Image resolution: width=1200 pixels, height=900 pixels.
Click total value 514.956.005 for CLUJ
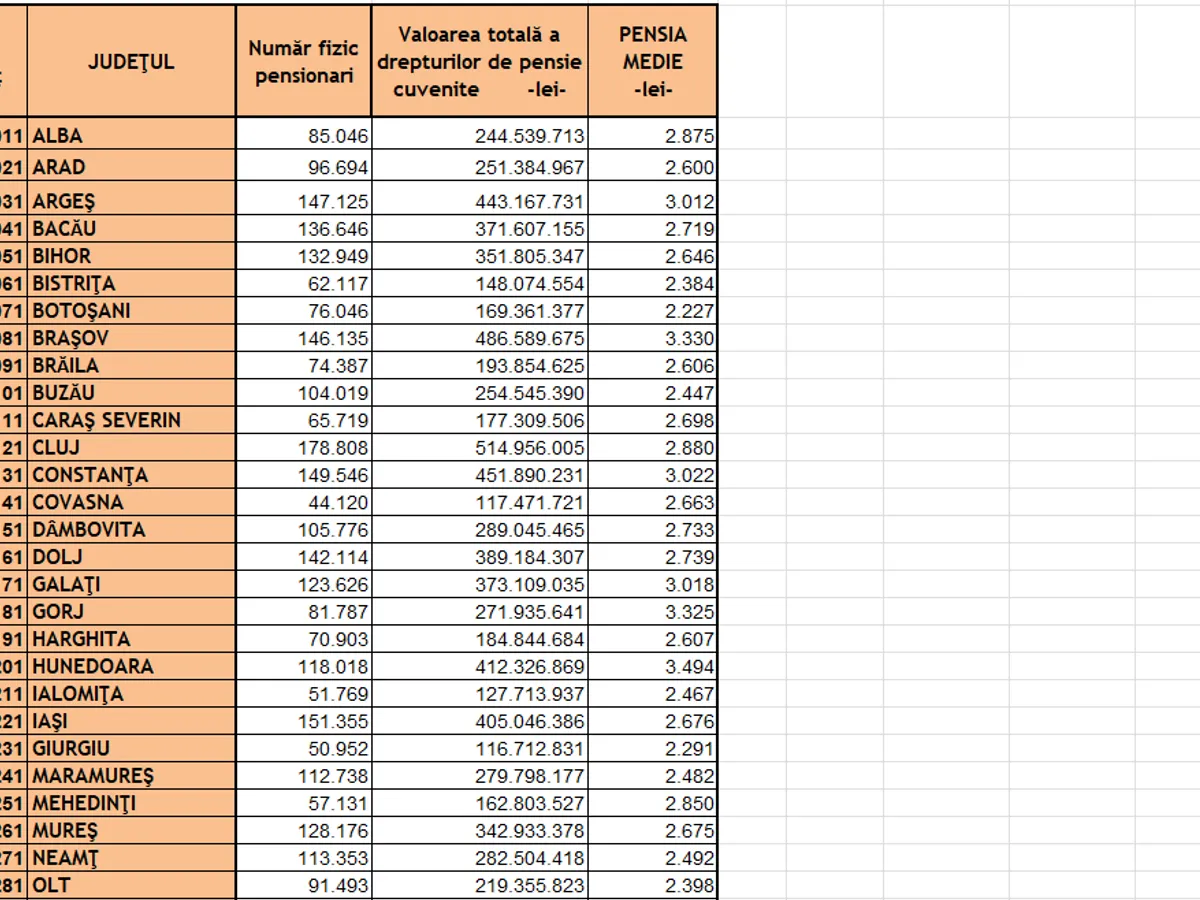pyautogui.click(x=480, y=448)
